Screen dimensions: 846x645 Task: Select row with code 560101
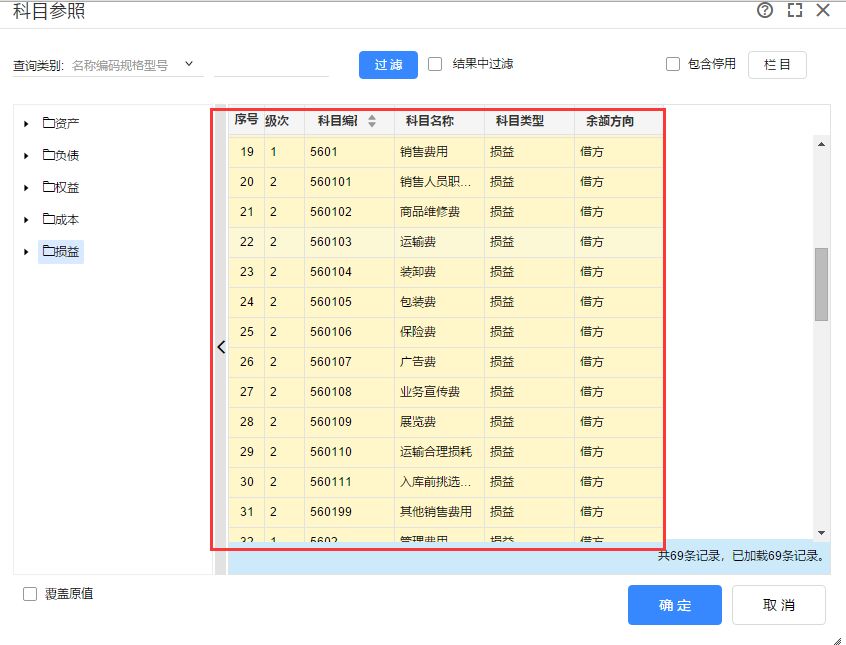click(x=446, y=182)
